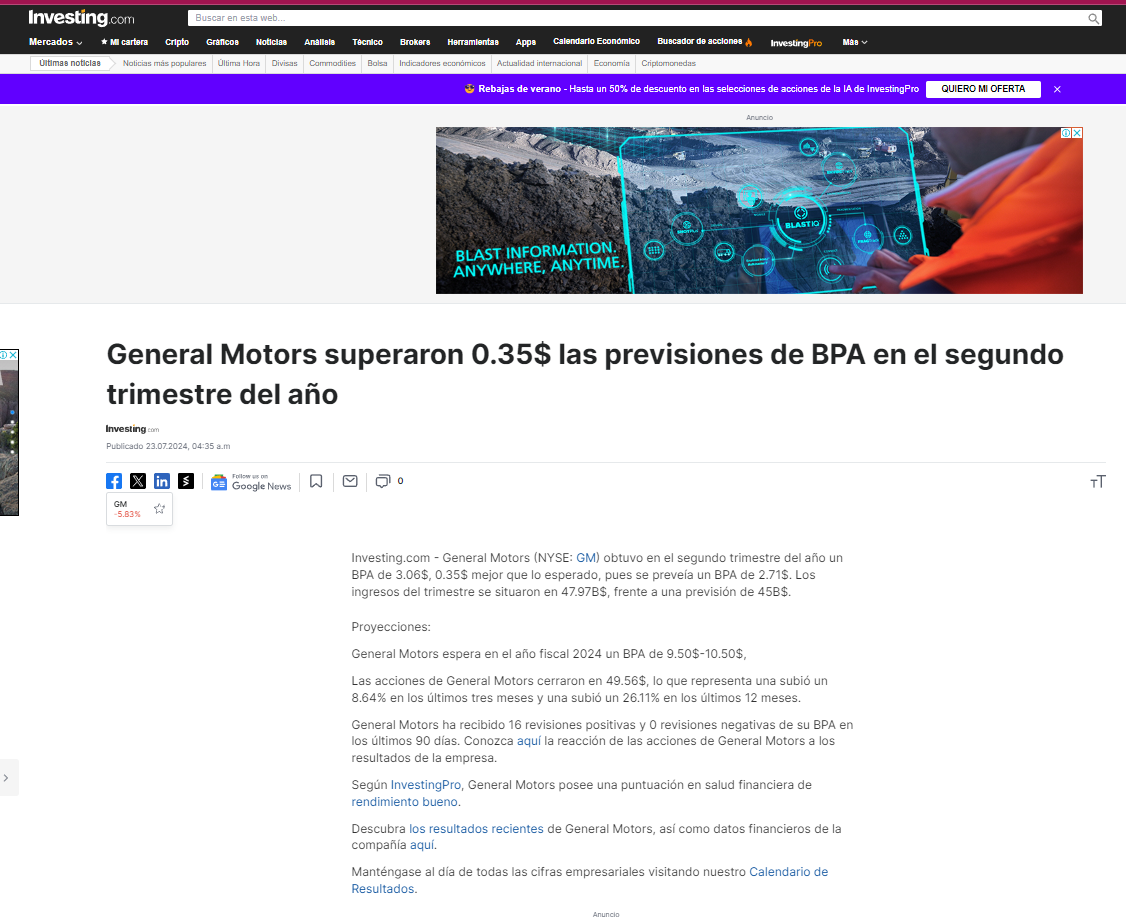Share article by email envelope icon

350,481
